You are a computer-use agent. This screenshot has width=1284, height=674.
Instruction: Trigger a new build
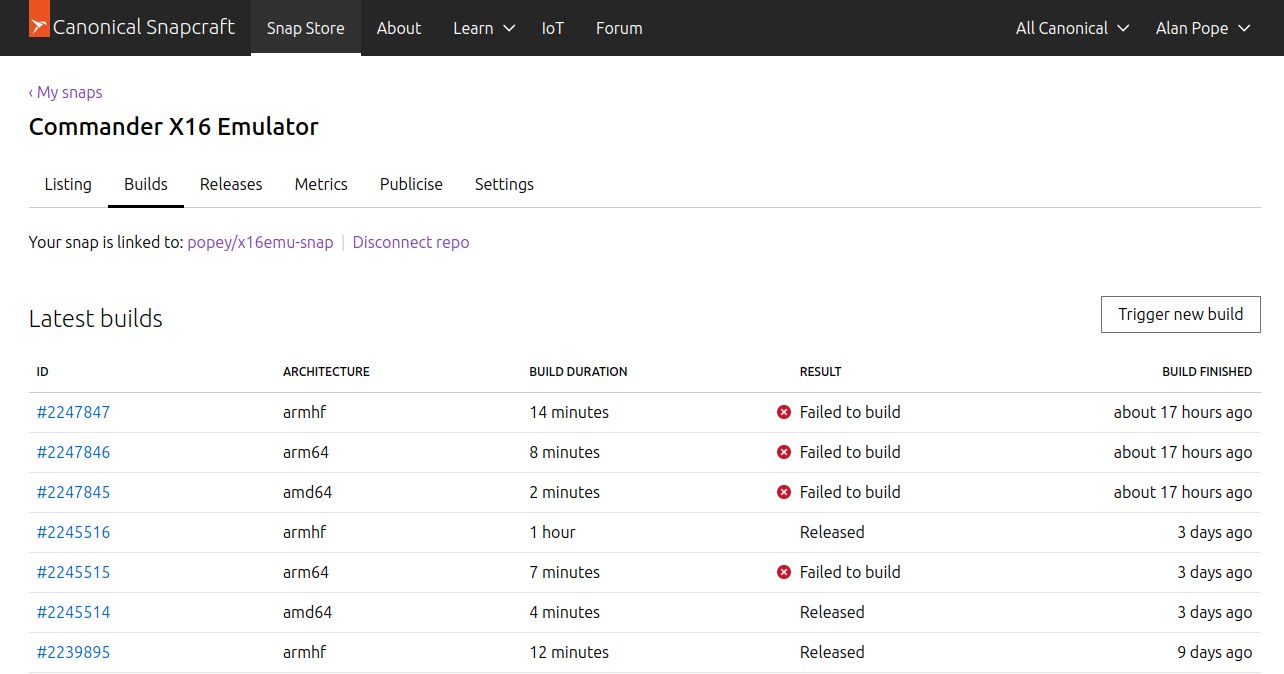pyautogui.click(x=1181, y=314)
